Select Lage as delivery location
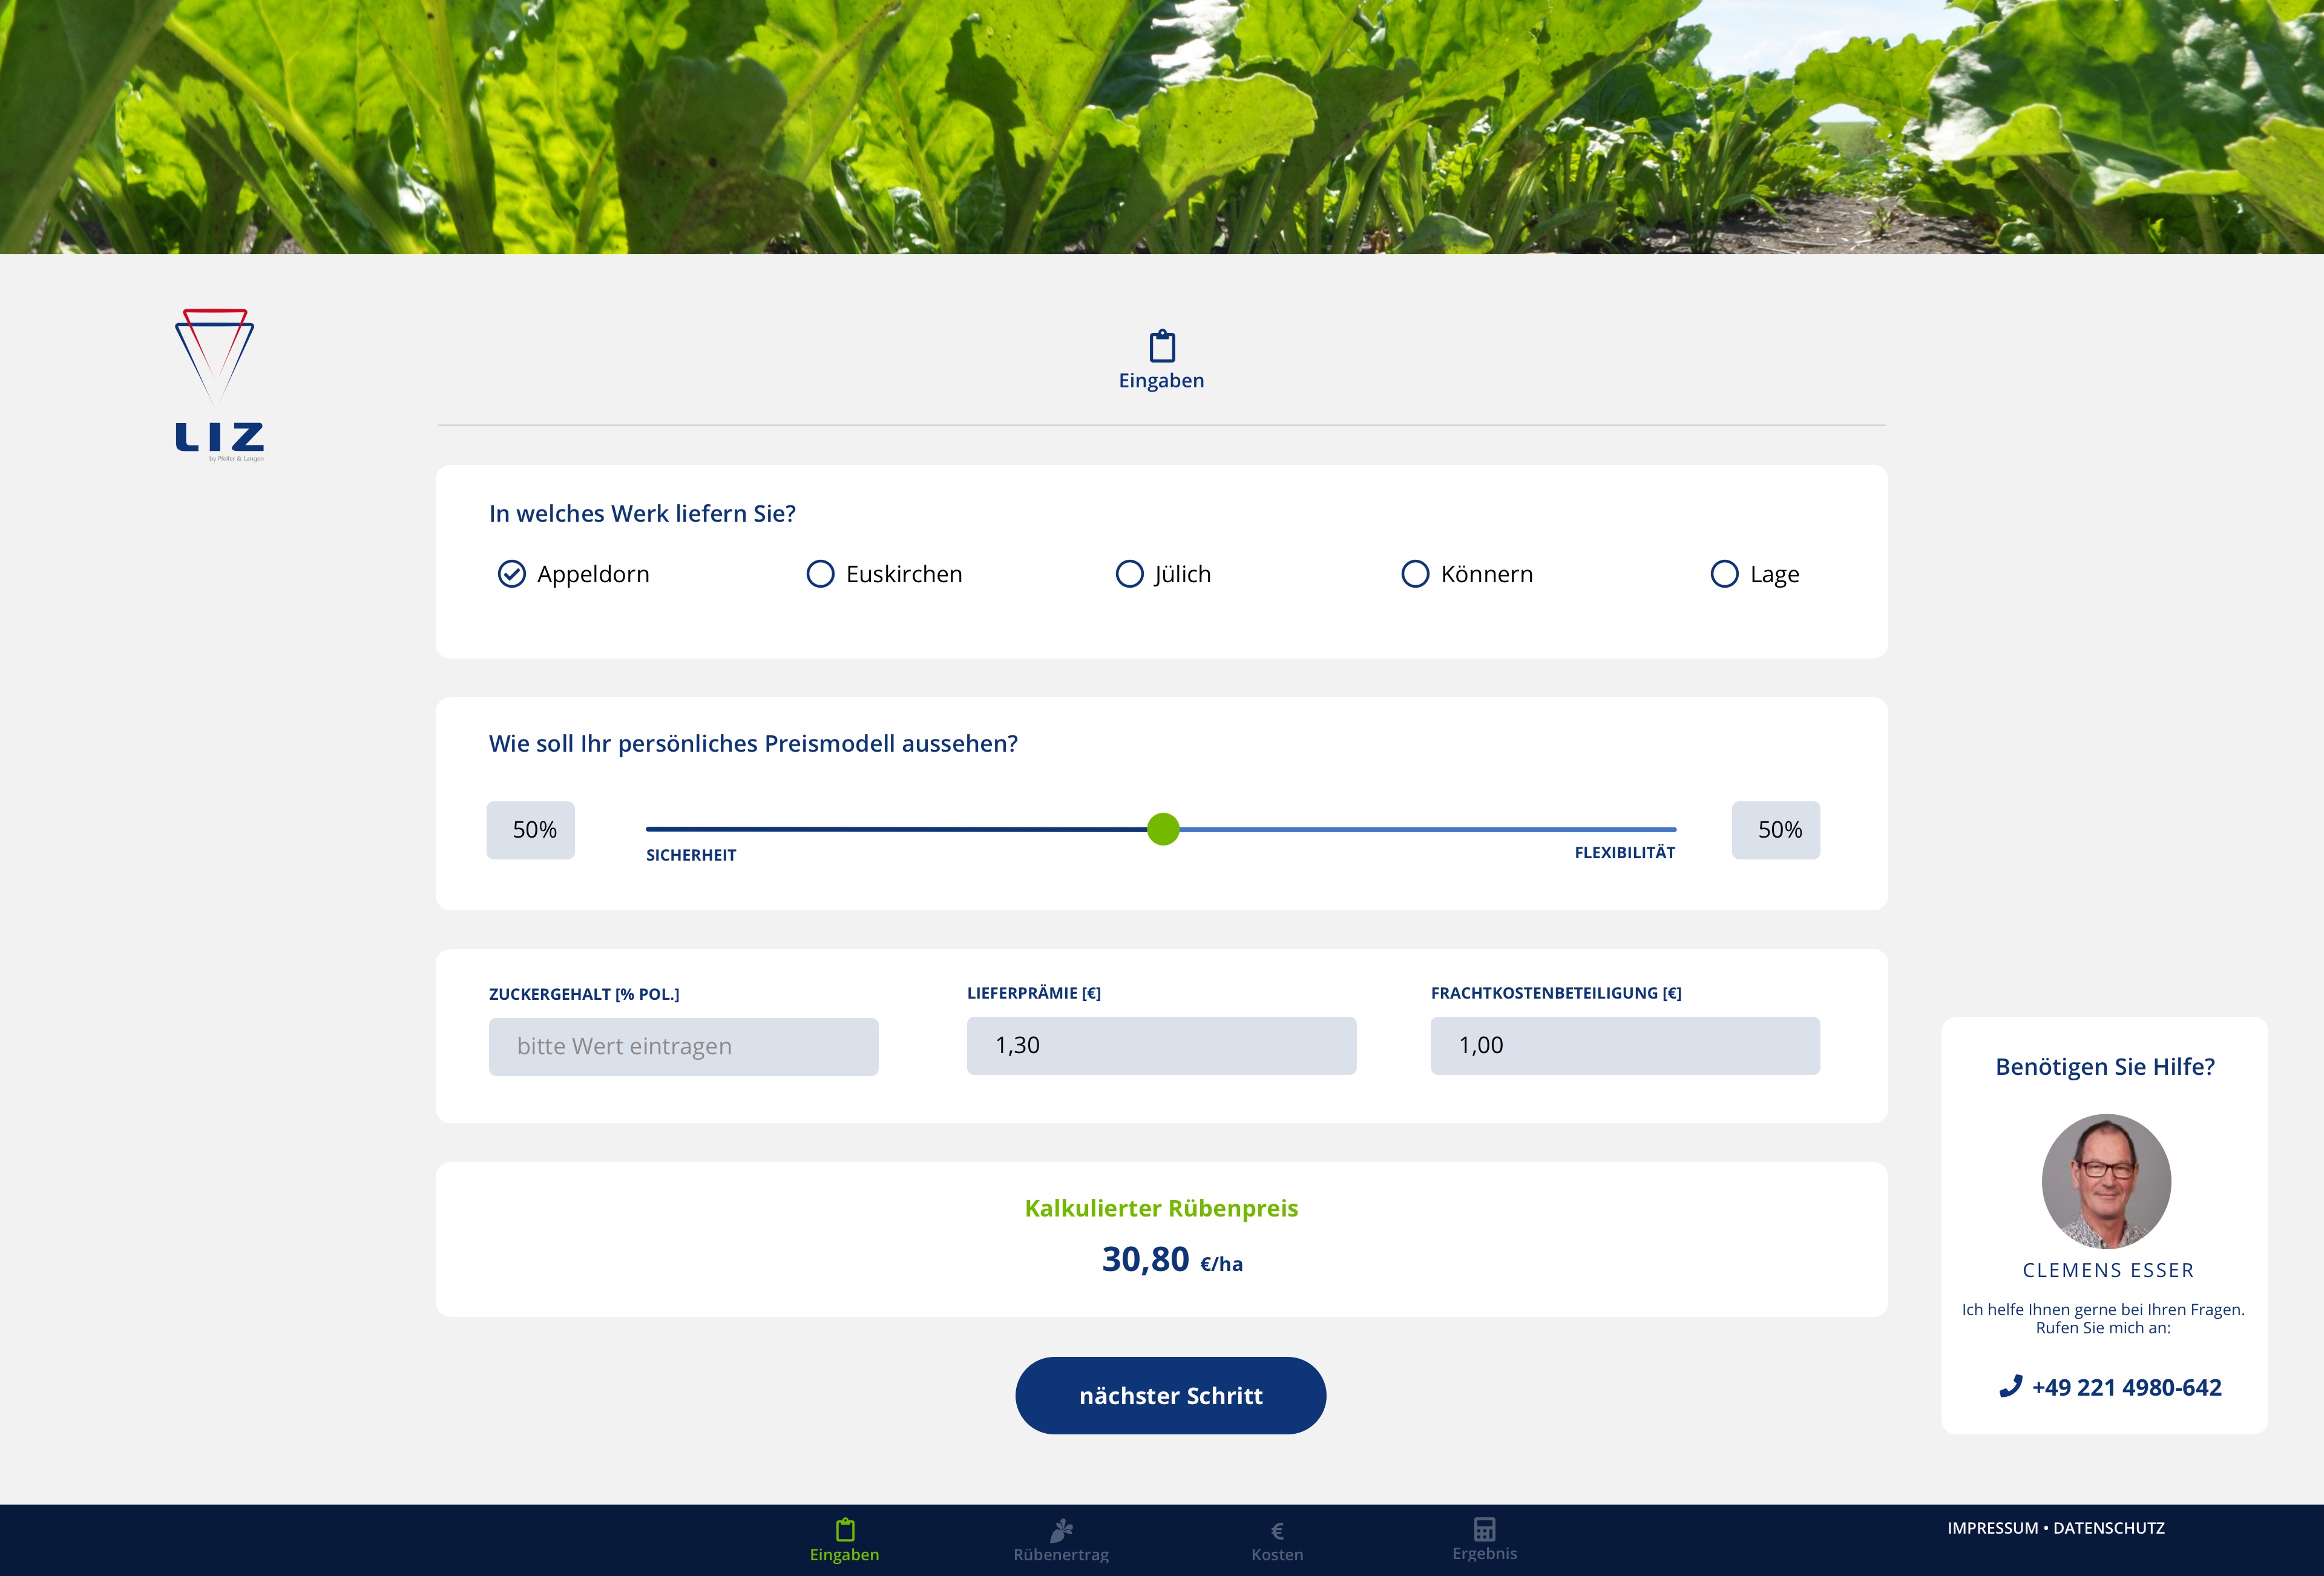The height and width of the screenshot is (1576, 2324). pos(1723,573)
